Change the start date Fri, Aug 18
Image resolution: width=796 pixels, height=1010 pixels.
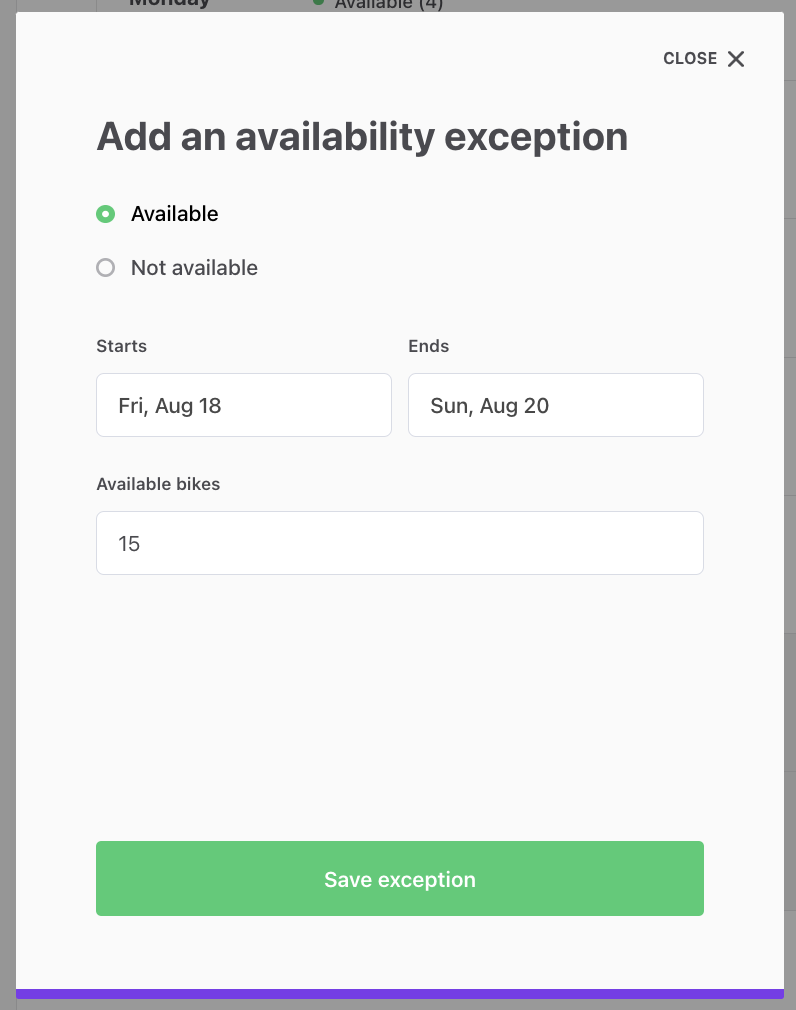pyautogui.click(x=243, y=405)
